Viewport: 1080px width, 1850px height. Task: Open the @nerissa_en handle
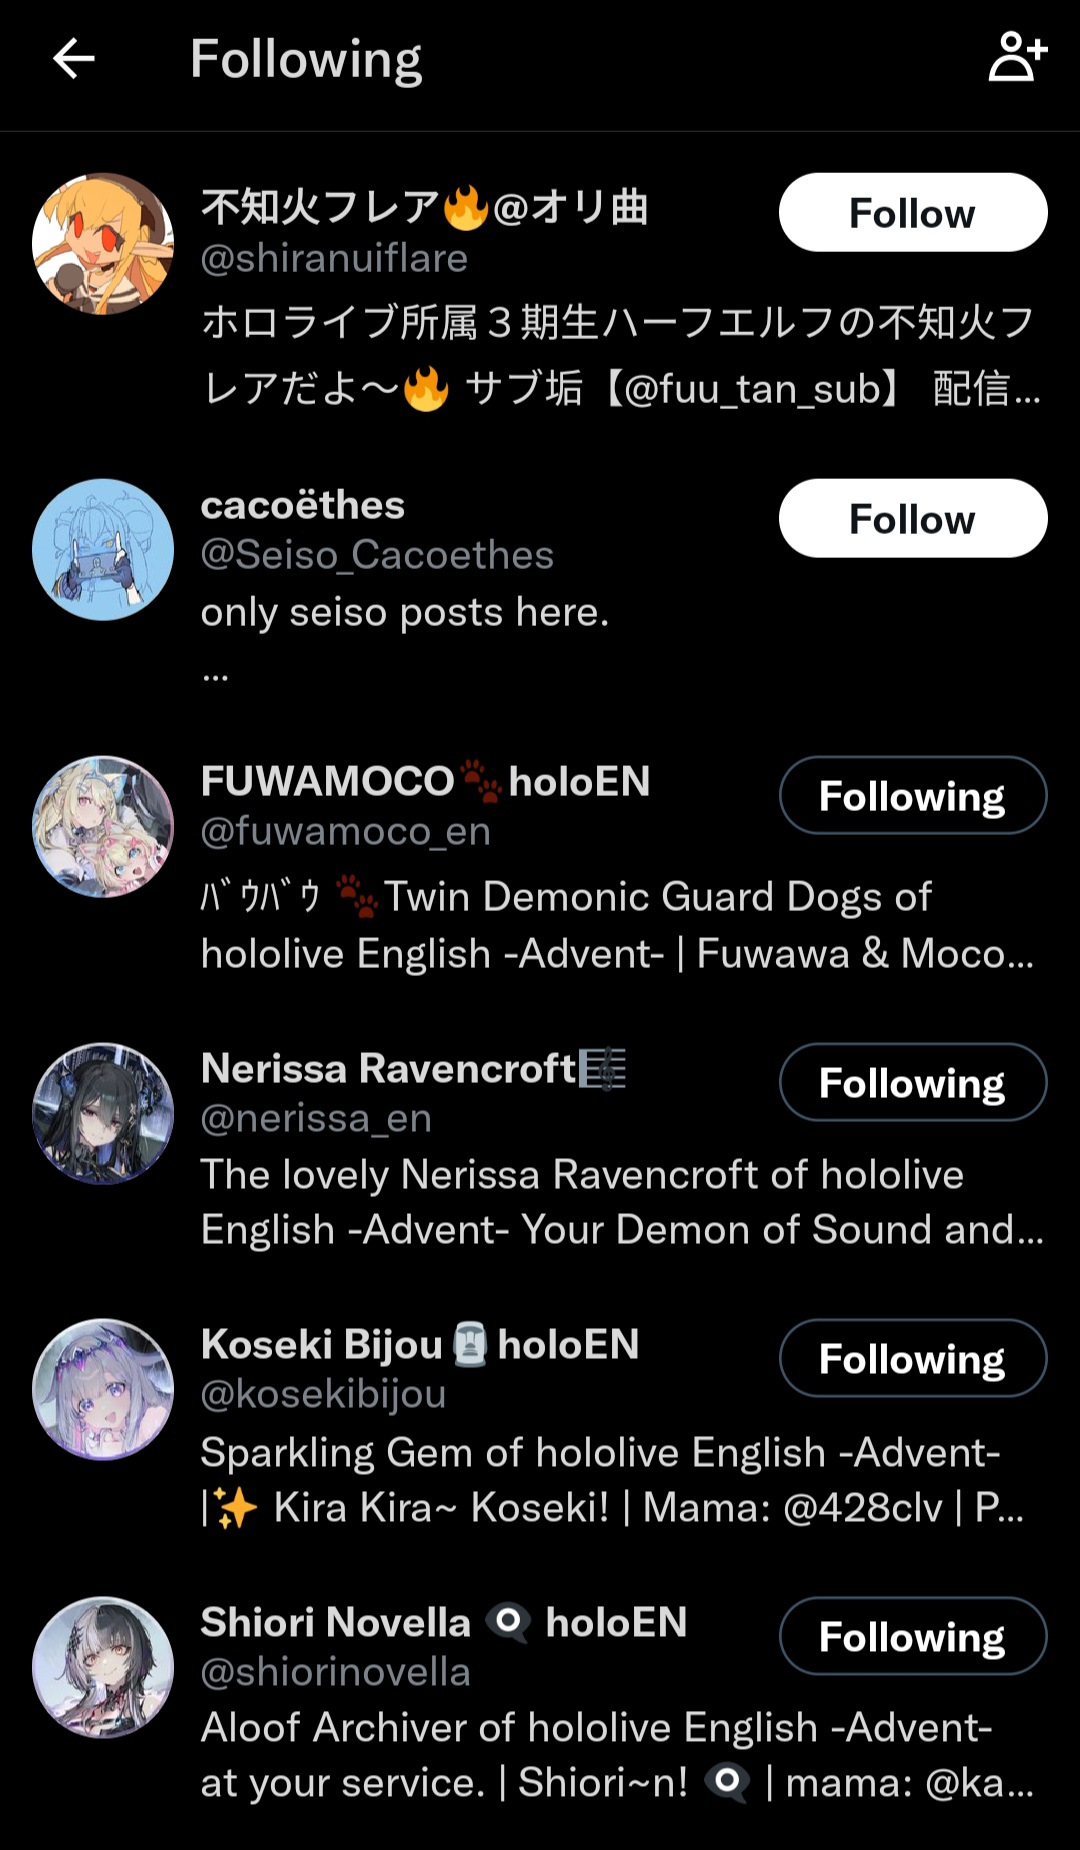point(316,1119)
